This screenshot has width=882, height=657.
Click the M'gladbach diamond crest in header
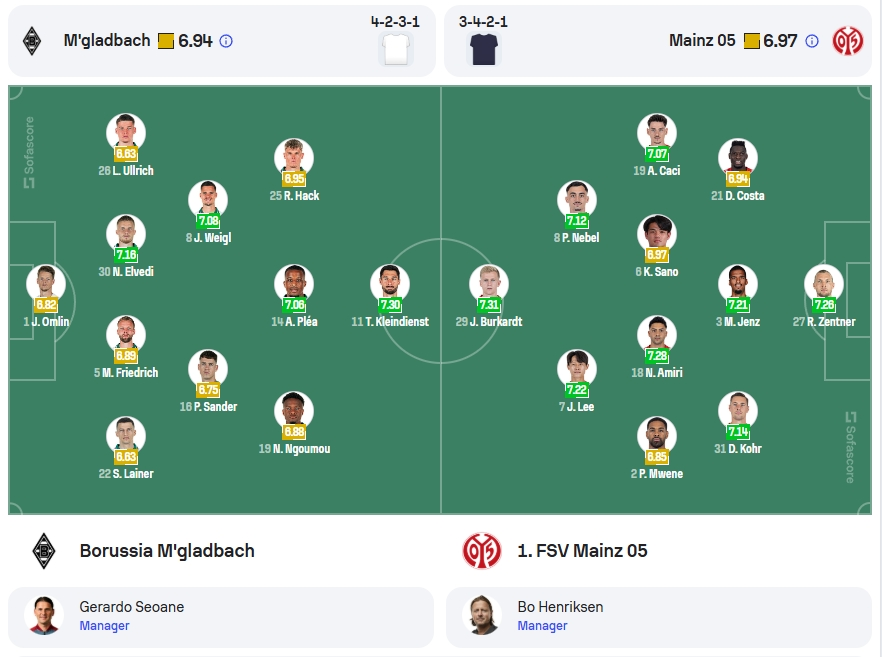tap(32, 41)
